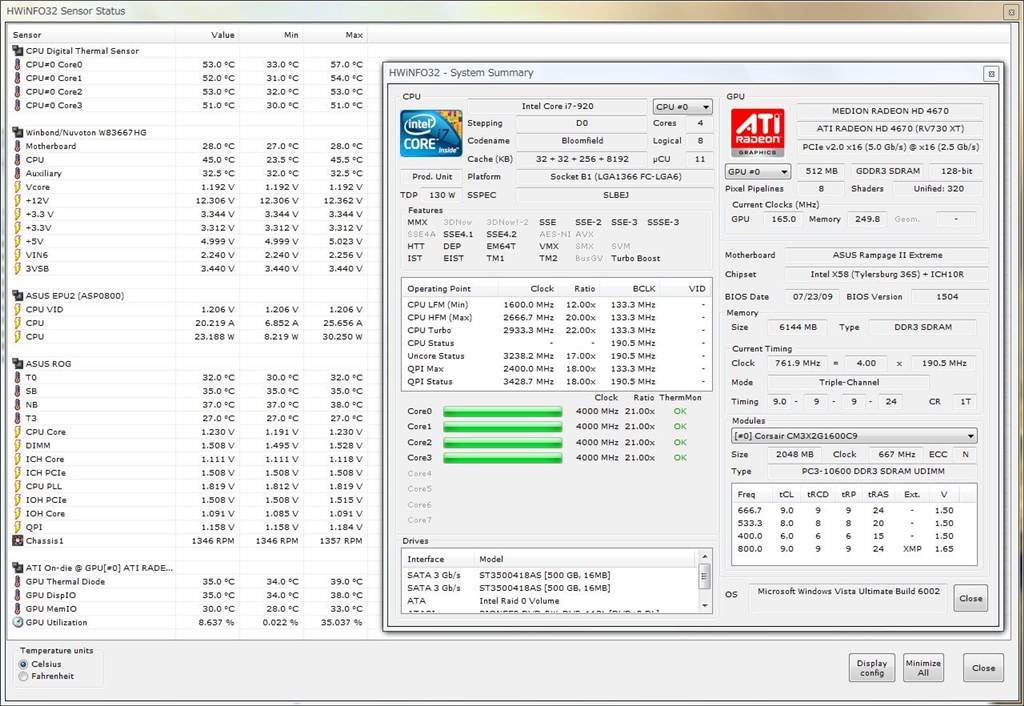Switch temperature units to Fahrenheit

[24, 677]
